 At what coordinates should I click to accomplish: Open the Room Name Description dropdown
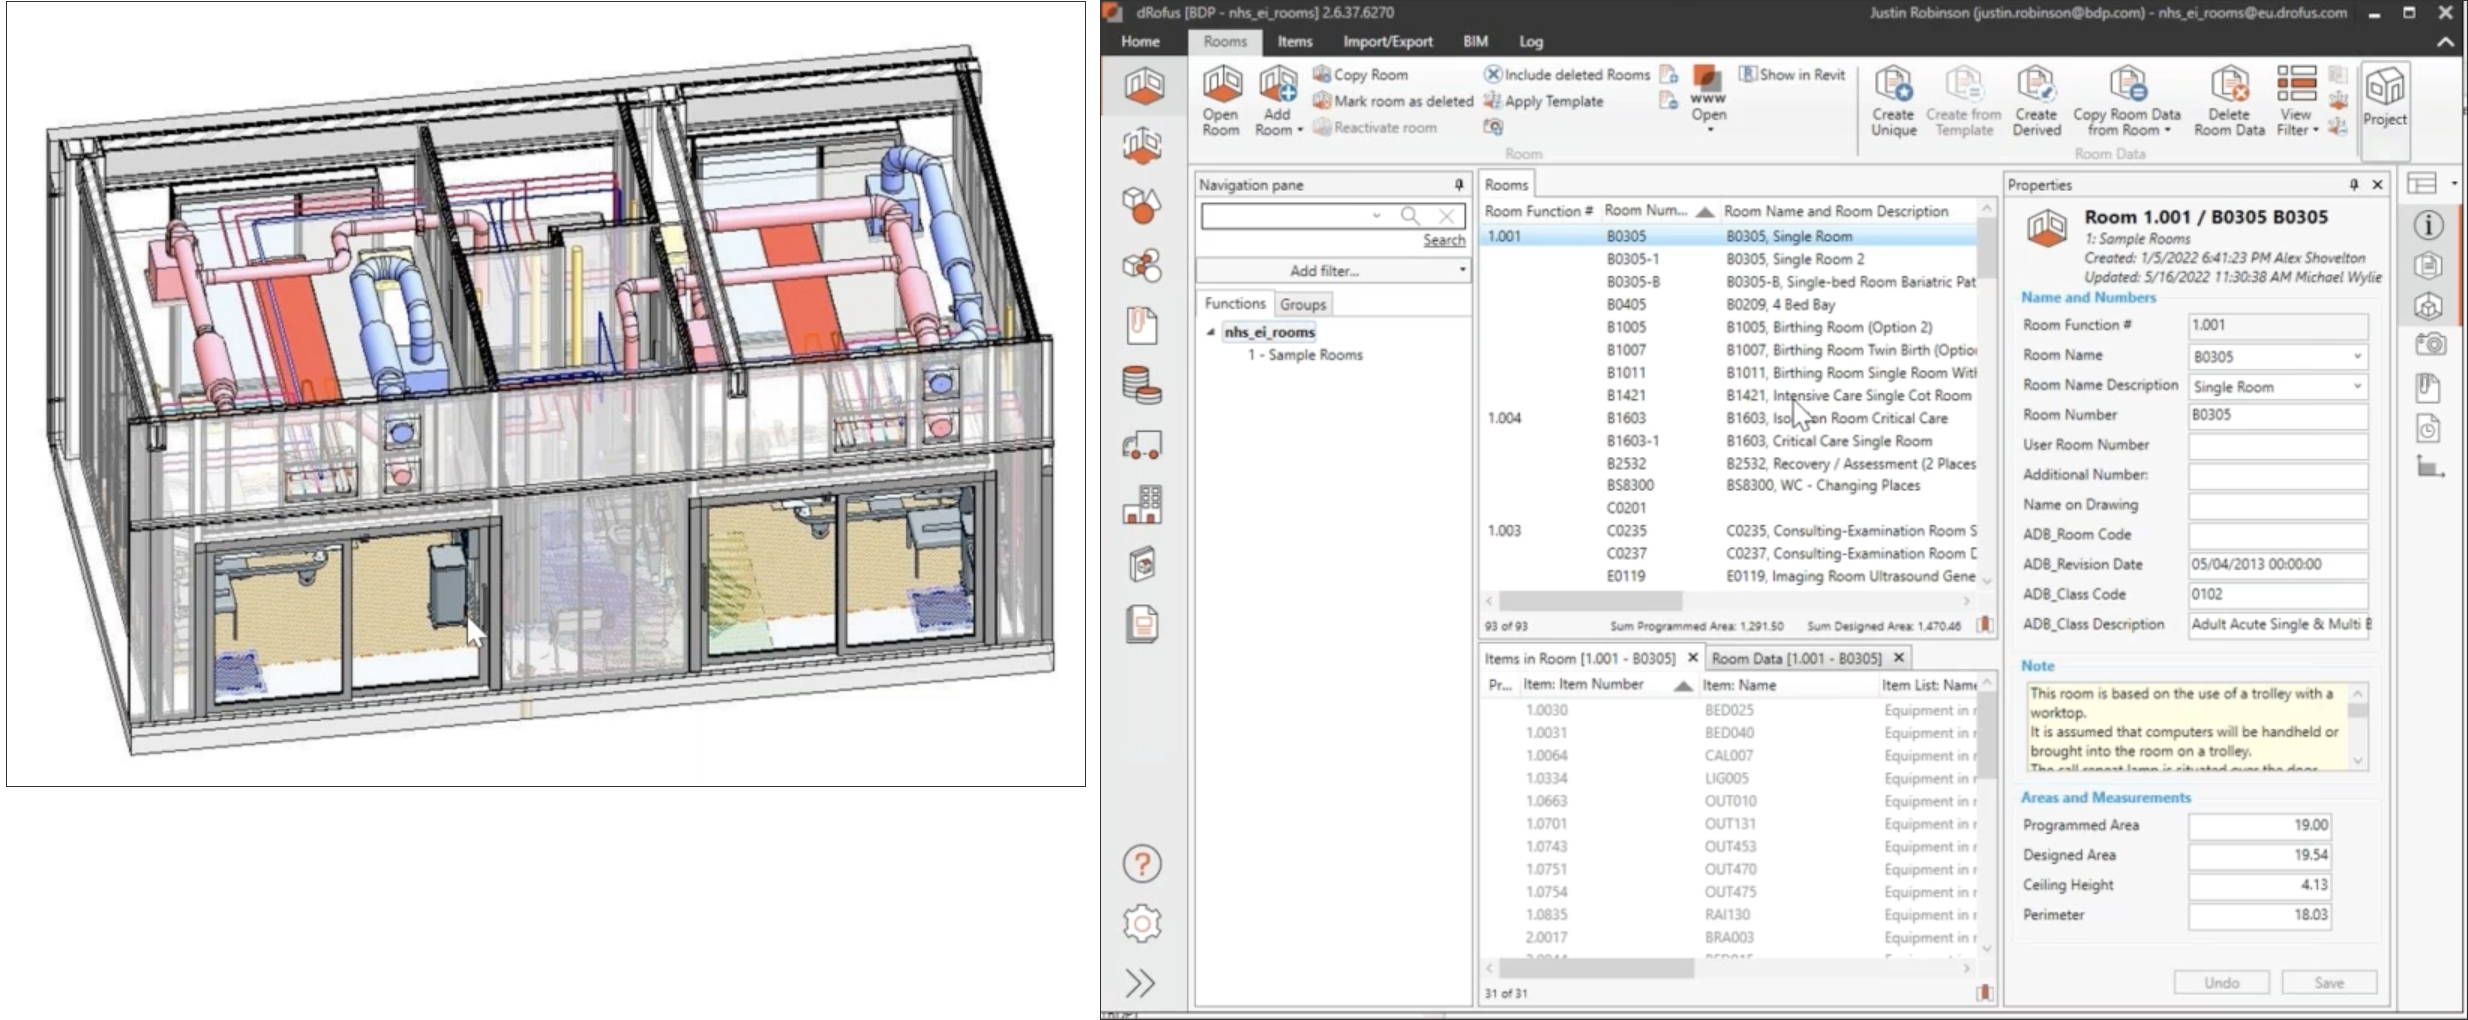(x=2356, y=386)
